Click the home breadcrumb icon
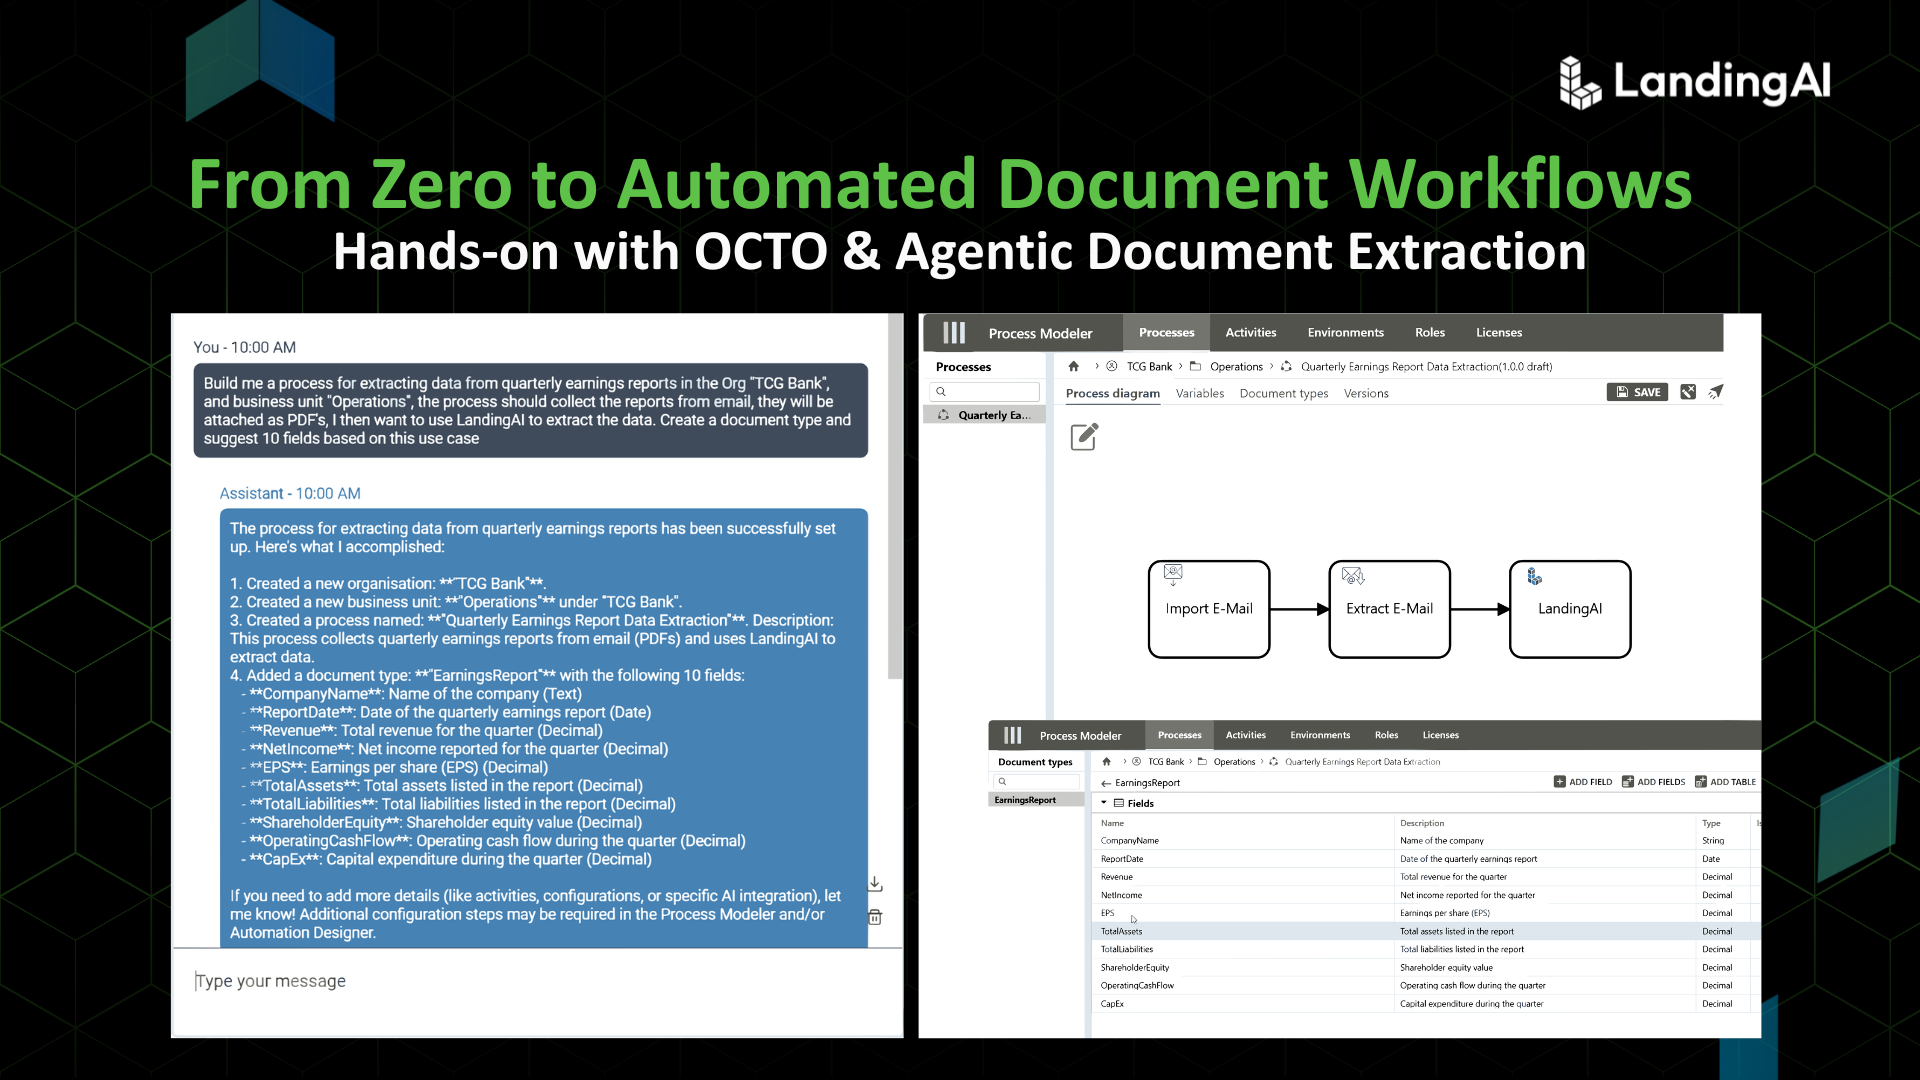The image size is (1920, 1080). pyautogui.click(x=1074, y=367)
